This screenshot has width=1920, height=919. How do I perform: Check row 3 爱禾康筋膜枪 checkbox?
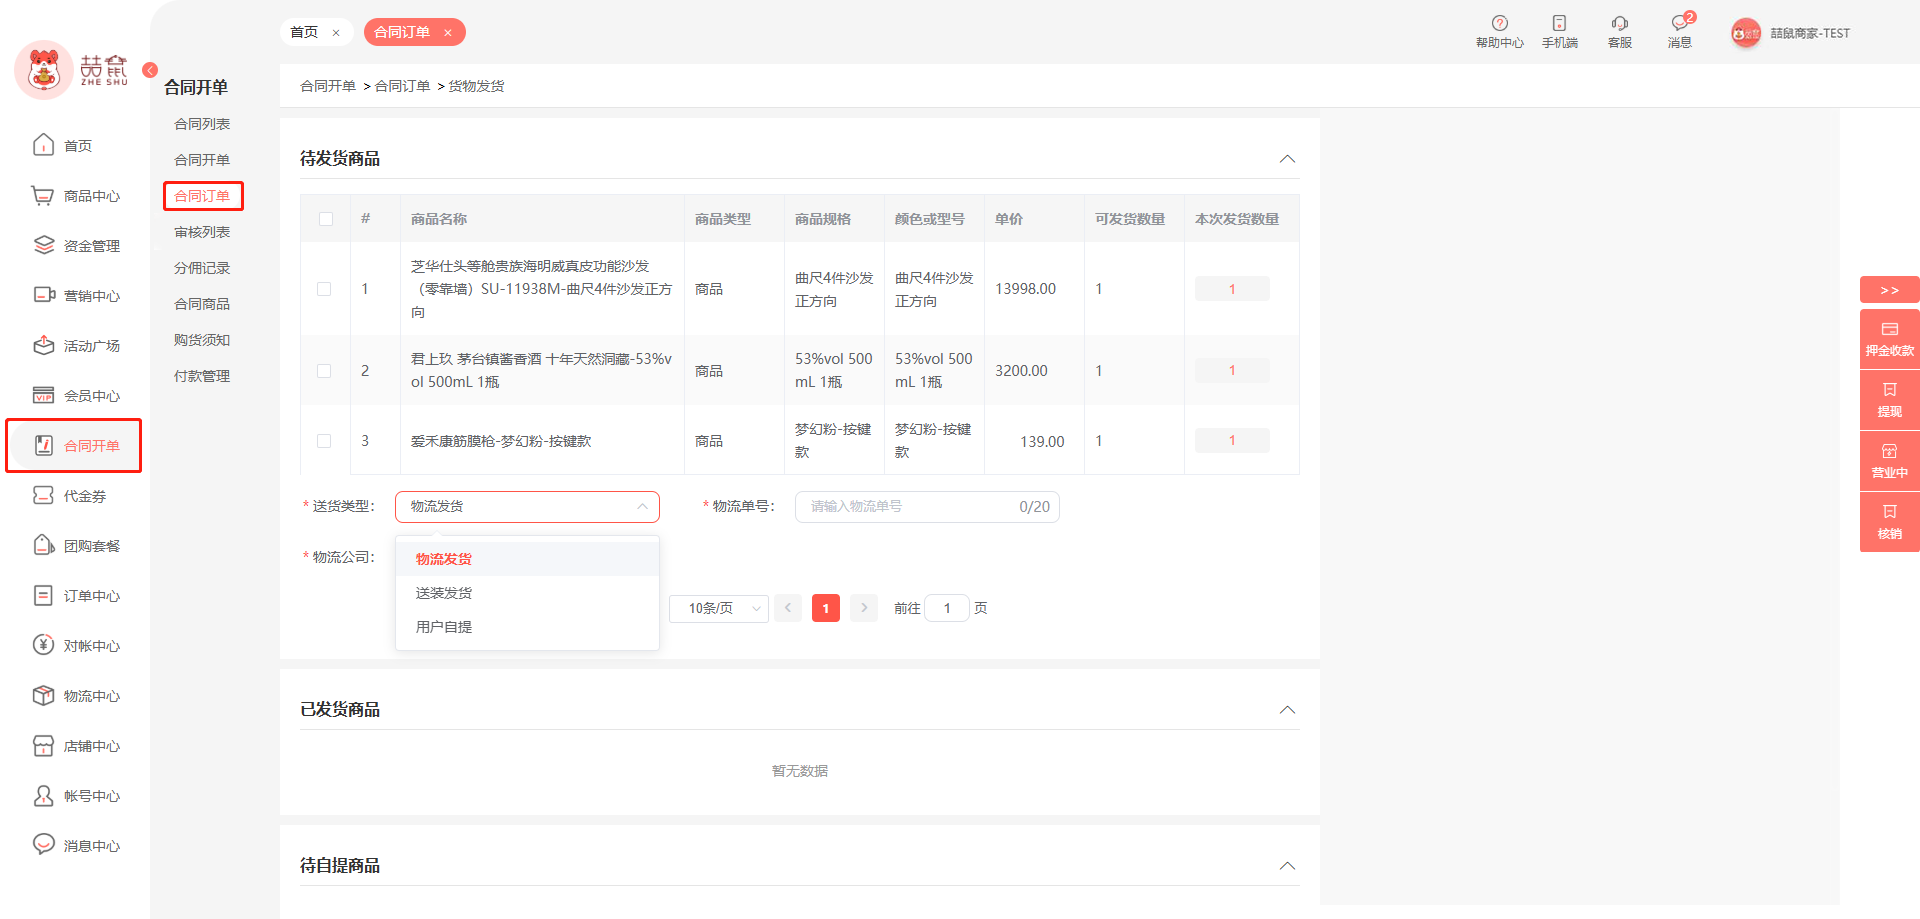[324, 441]
